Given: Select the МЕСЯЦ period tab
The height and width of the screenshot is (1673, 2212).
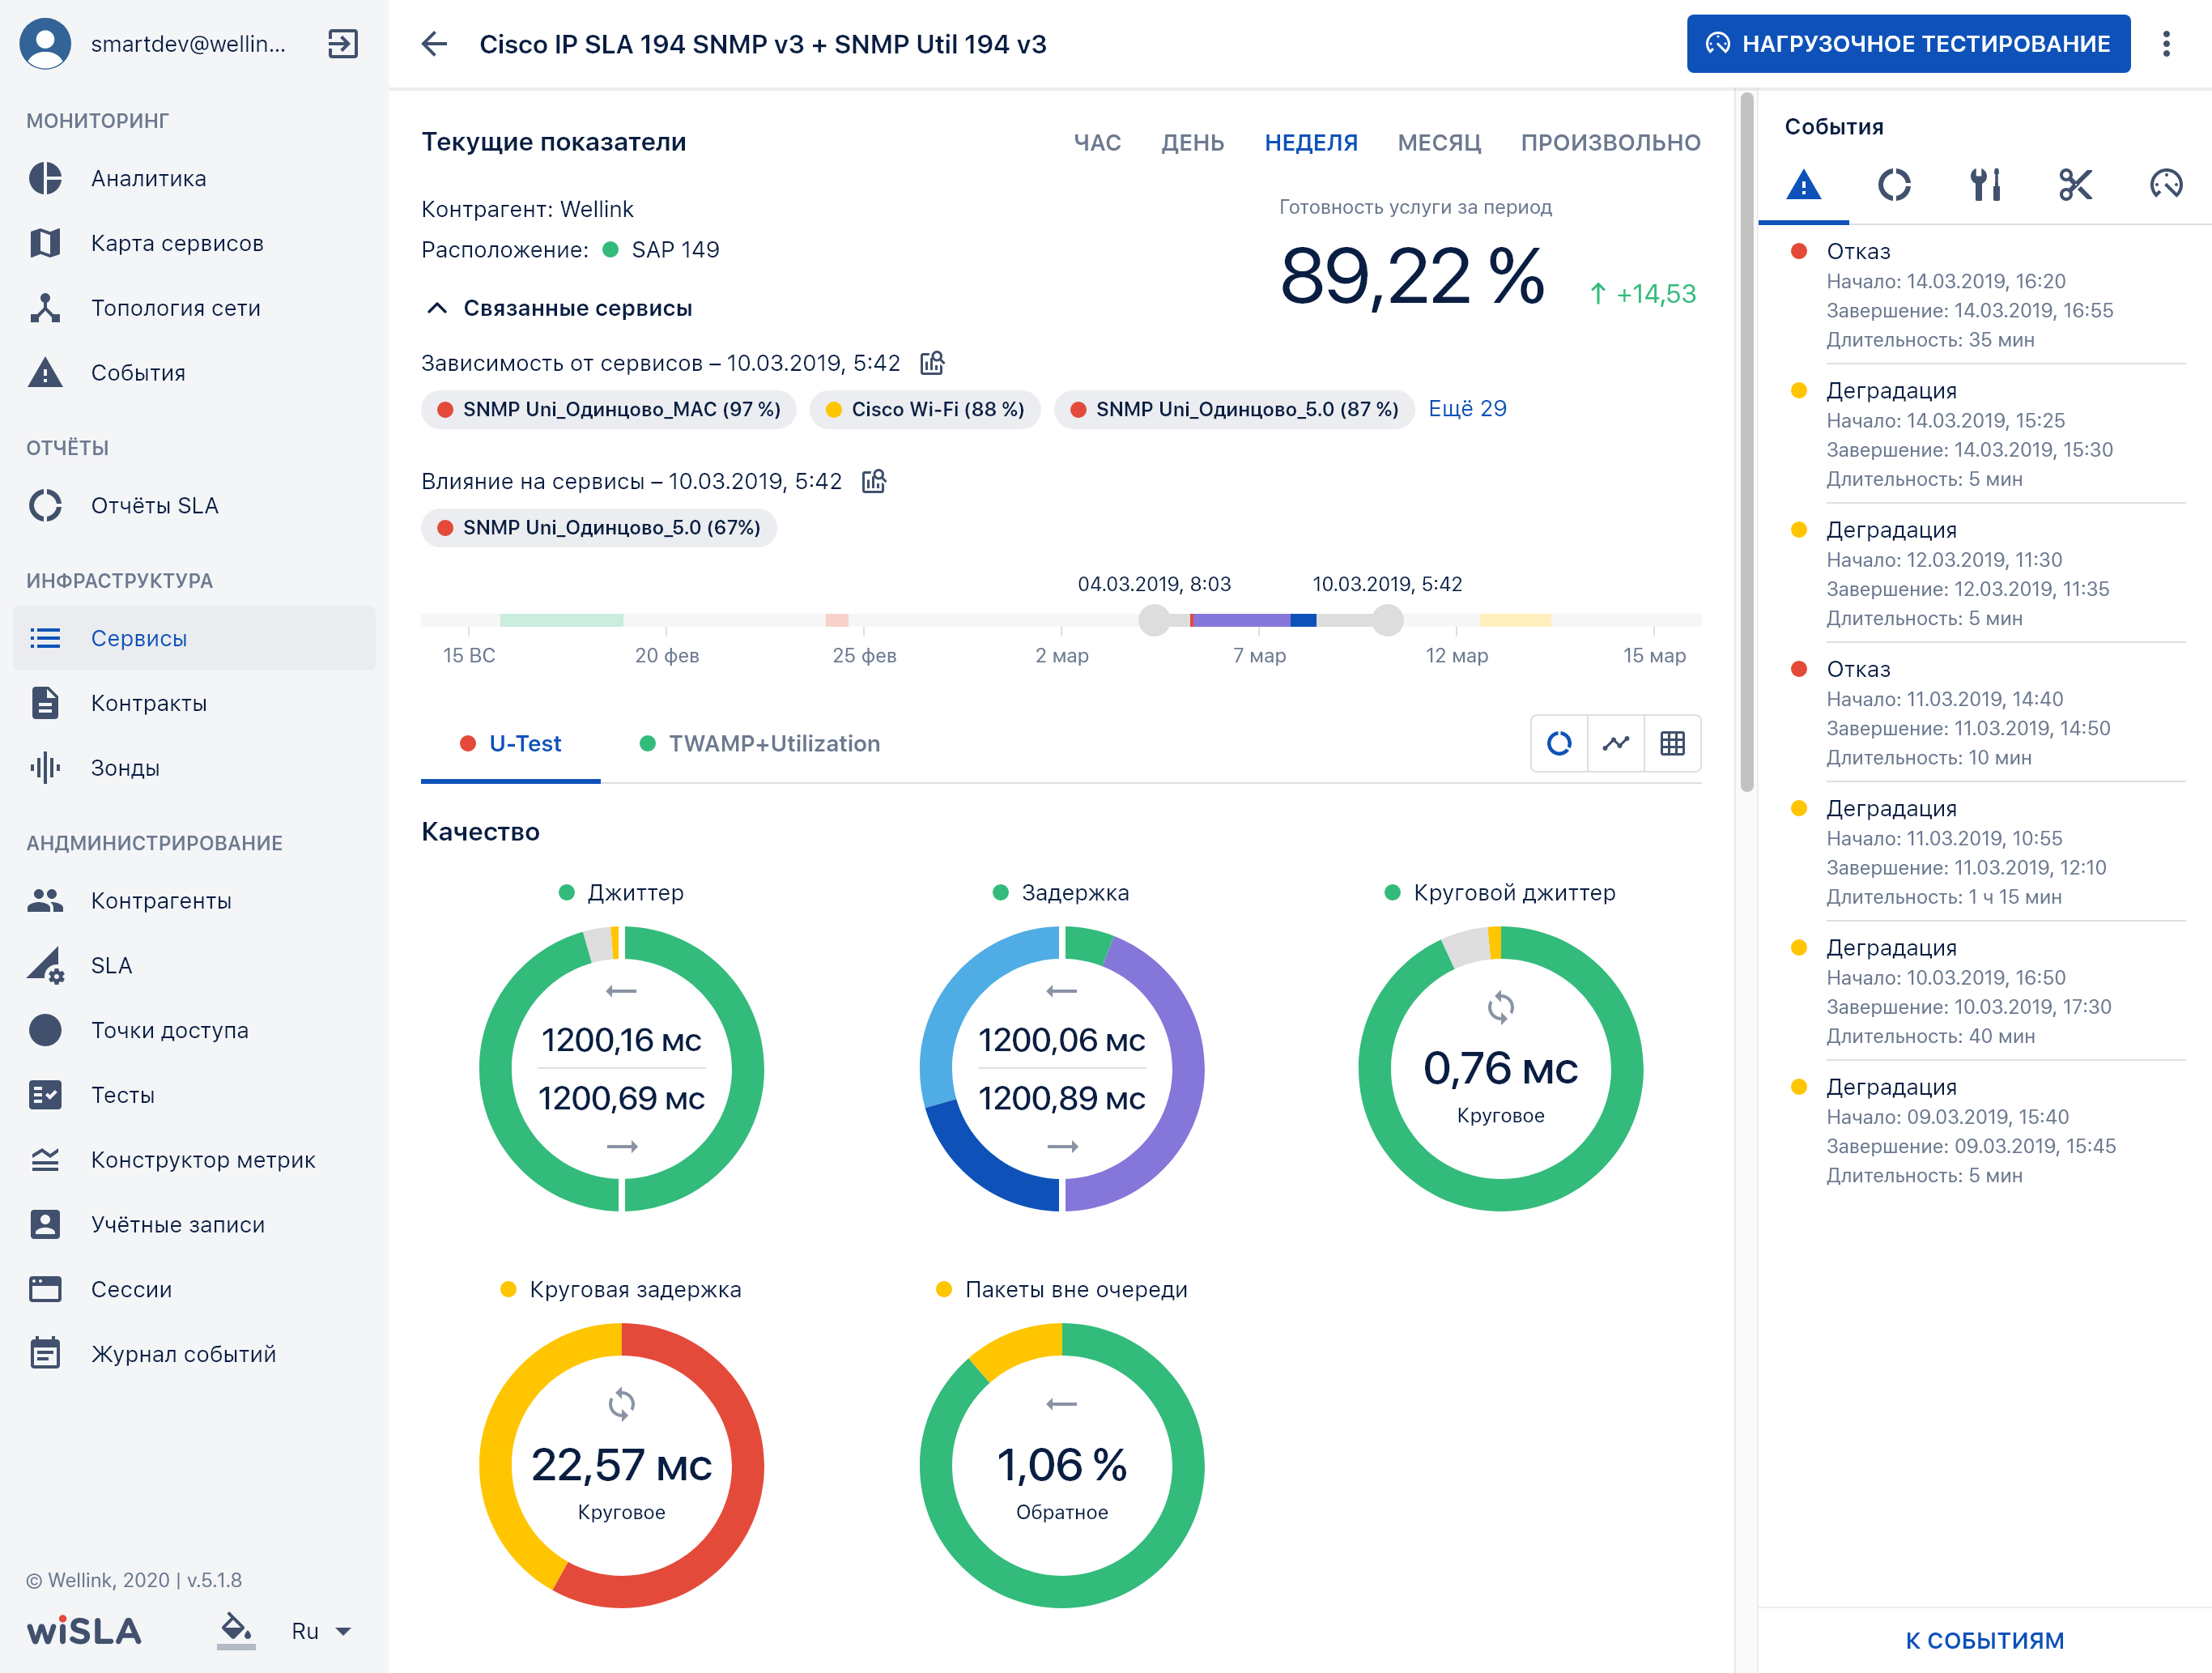Looking at the screenshot, I should click(x=1439, y=143).
